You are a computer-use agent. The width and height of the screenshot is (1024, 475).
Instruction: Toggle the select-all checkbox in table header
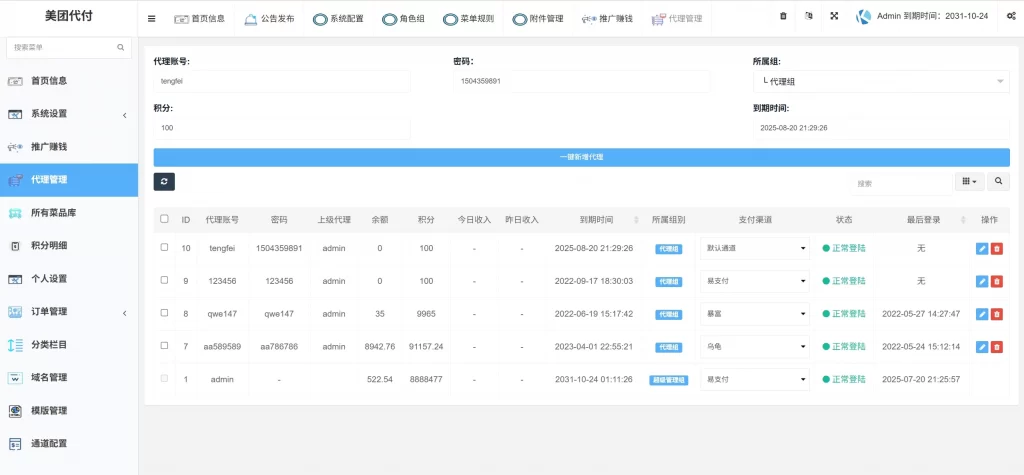164,219
